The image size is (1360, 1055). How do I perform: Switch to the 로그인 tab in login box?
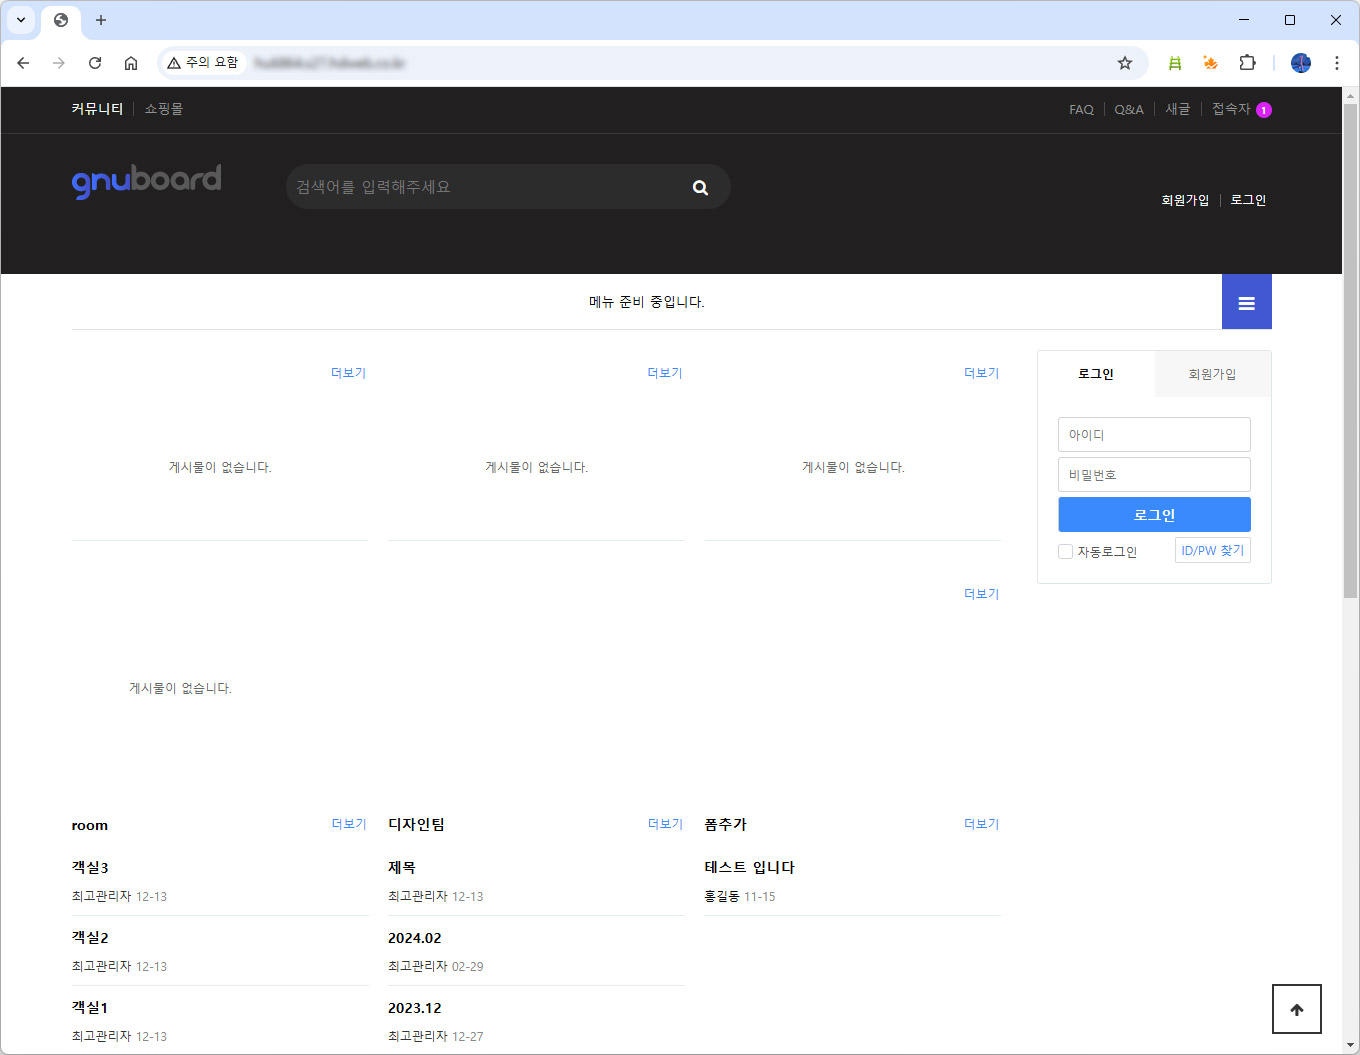[x=1096, y=374]
